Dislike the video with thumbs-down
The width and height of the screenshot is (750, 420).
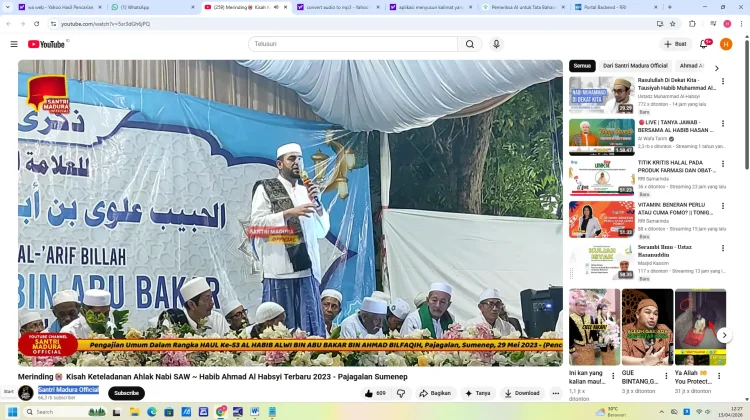click(401, 393)
